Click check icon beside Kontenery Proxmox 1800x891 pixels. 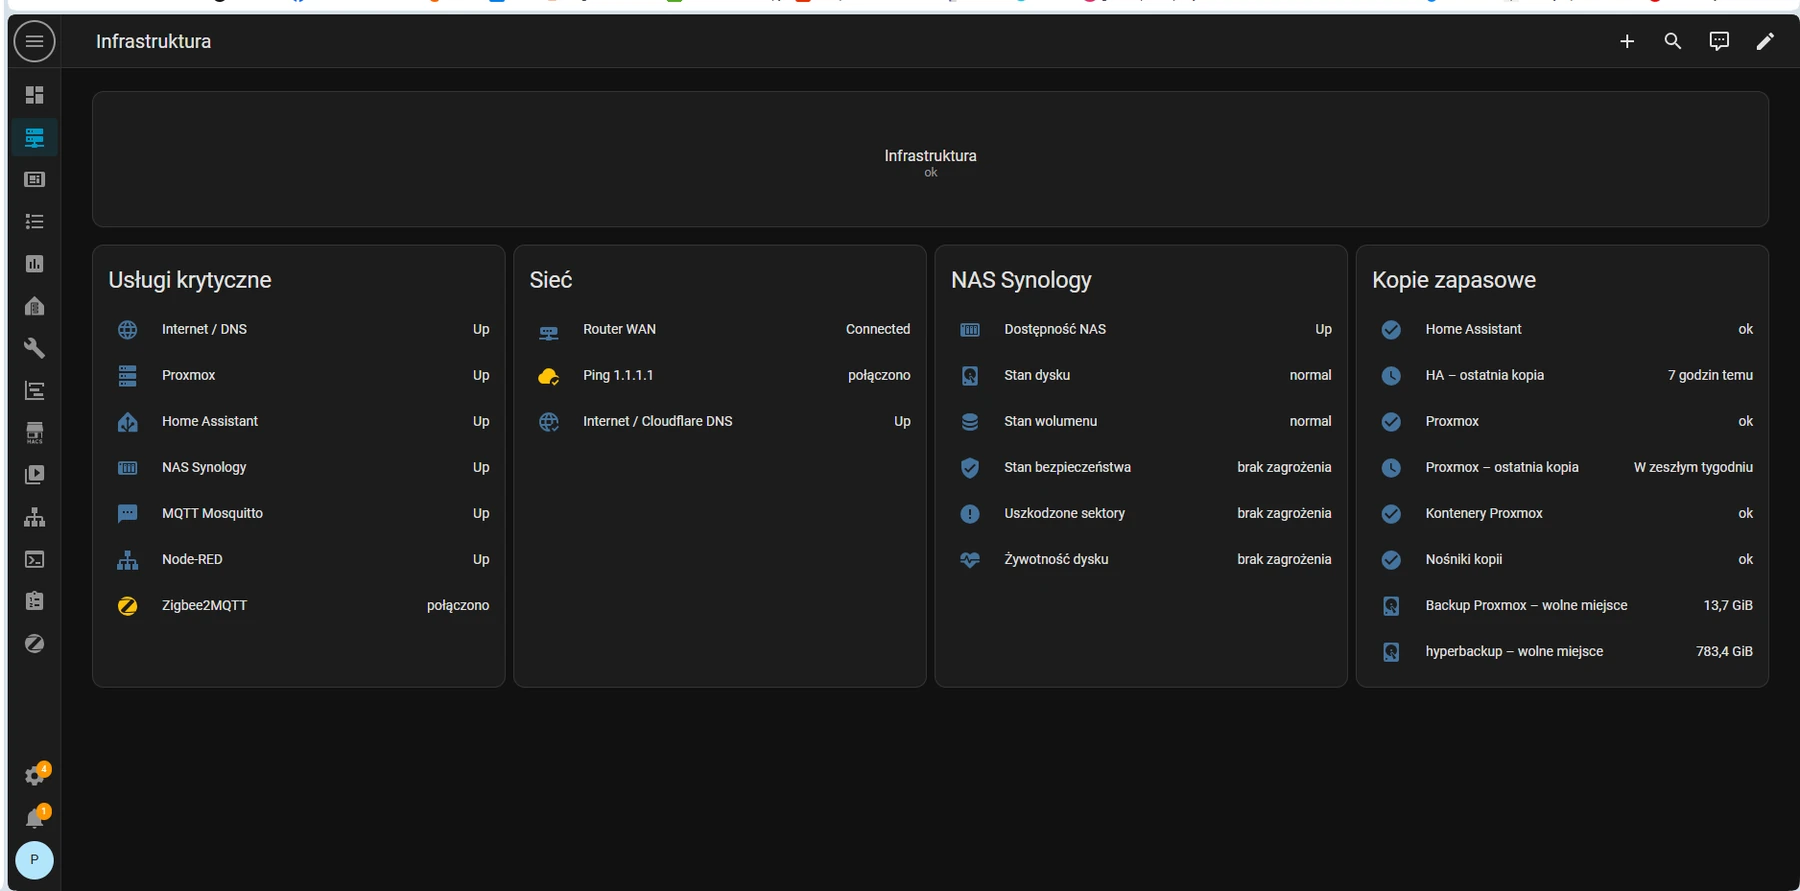pyautogui.click(x=1391, y=514)
